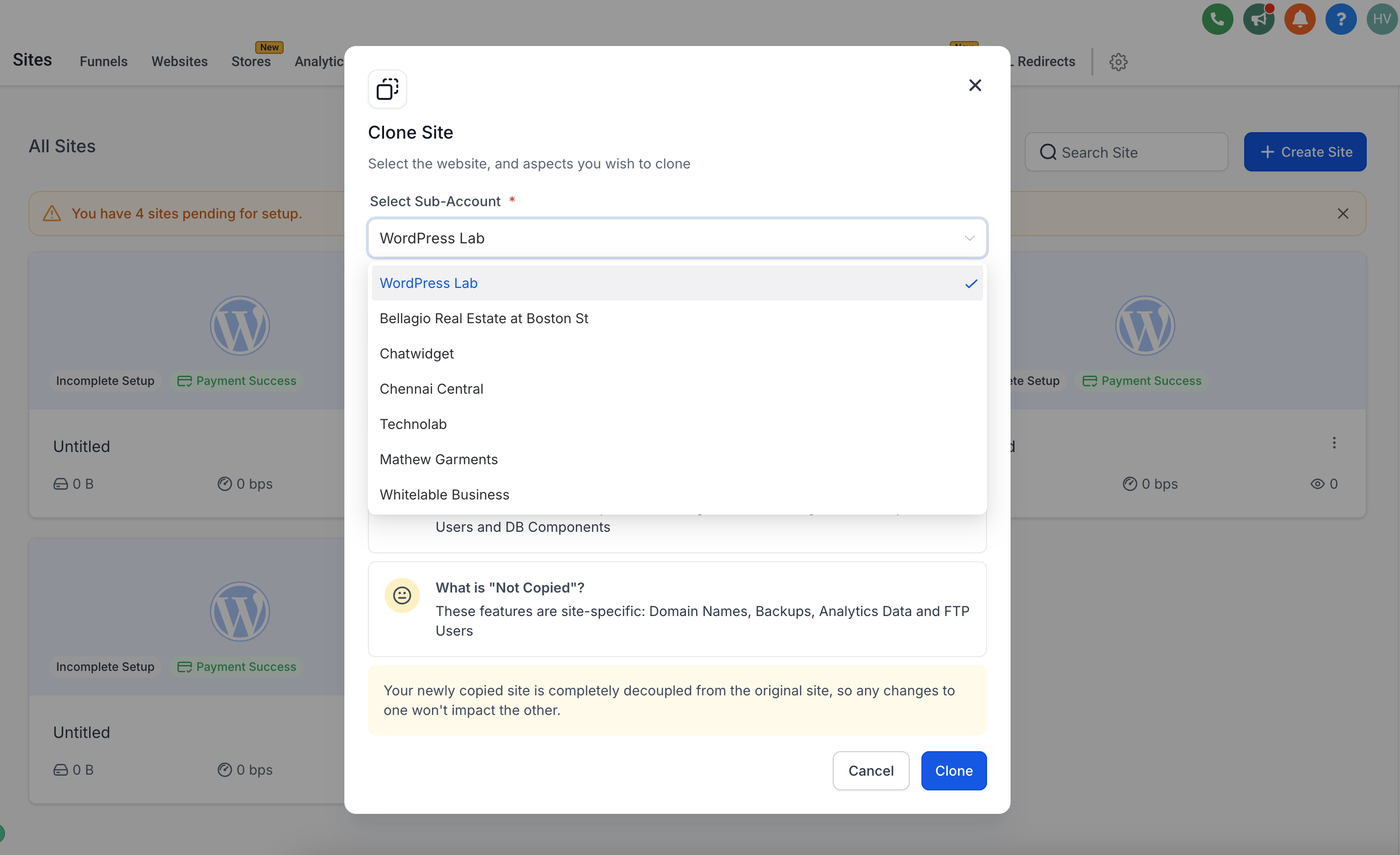The image size is (1400, 855).
Task: Open the megaphone announcements icon
Action: (x=1259, y=18)
